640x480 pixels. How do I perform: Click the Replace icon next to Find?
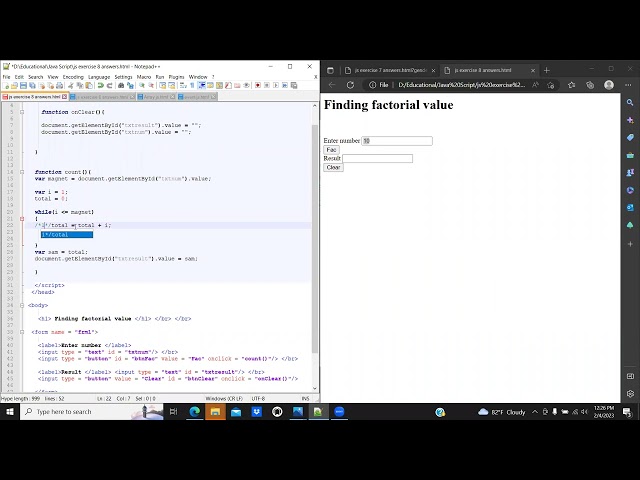130,85
